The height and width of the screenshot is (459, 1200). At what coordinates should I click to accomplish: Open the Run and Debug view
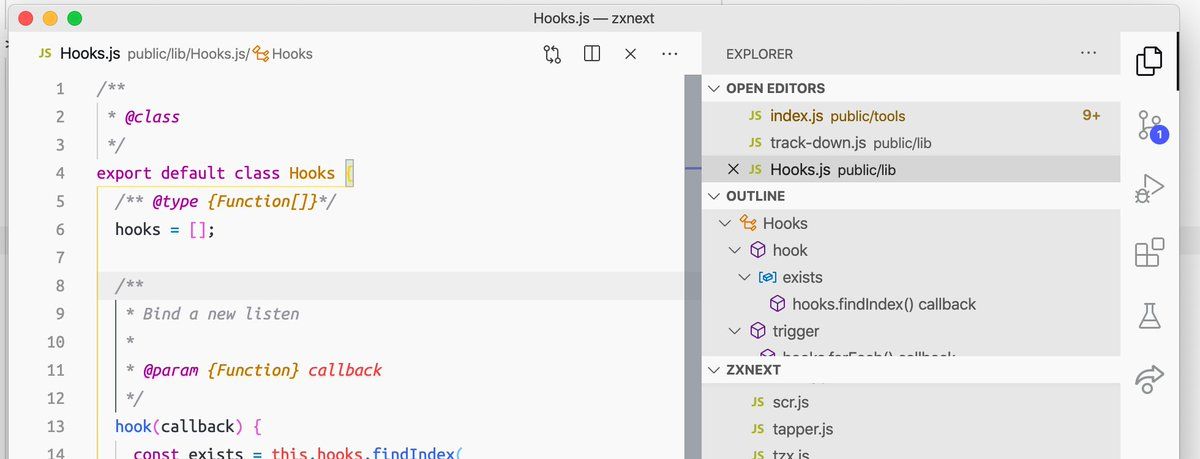(x=1150, y=189)
